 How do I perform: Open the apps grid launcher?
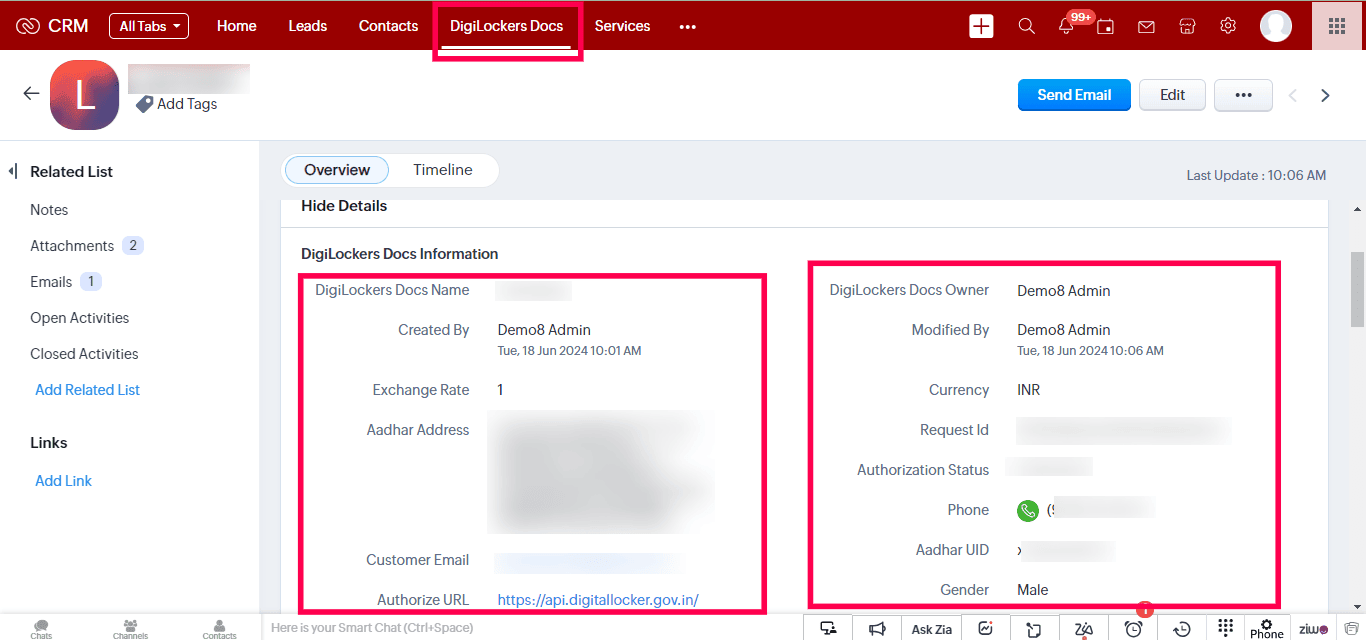coord(1337,26)
